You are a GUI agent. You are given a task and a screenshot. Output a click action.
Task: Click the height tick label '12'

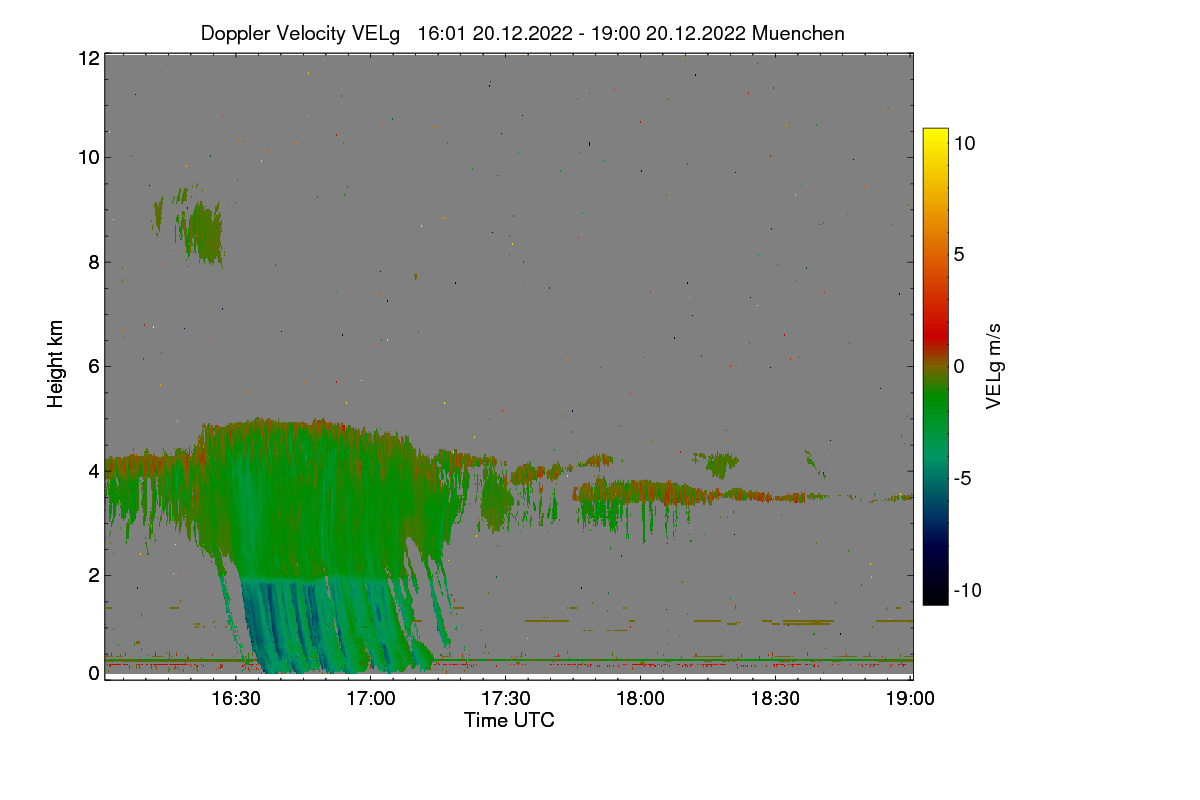88,58
